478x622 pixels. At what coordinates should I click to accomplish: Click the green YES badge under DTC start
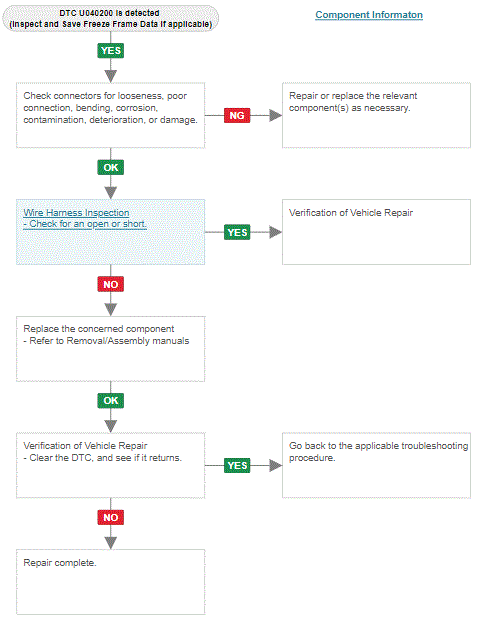point(111,51)
